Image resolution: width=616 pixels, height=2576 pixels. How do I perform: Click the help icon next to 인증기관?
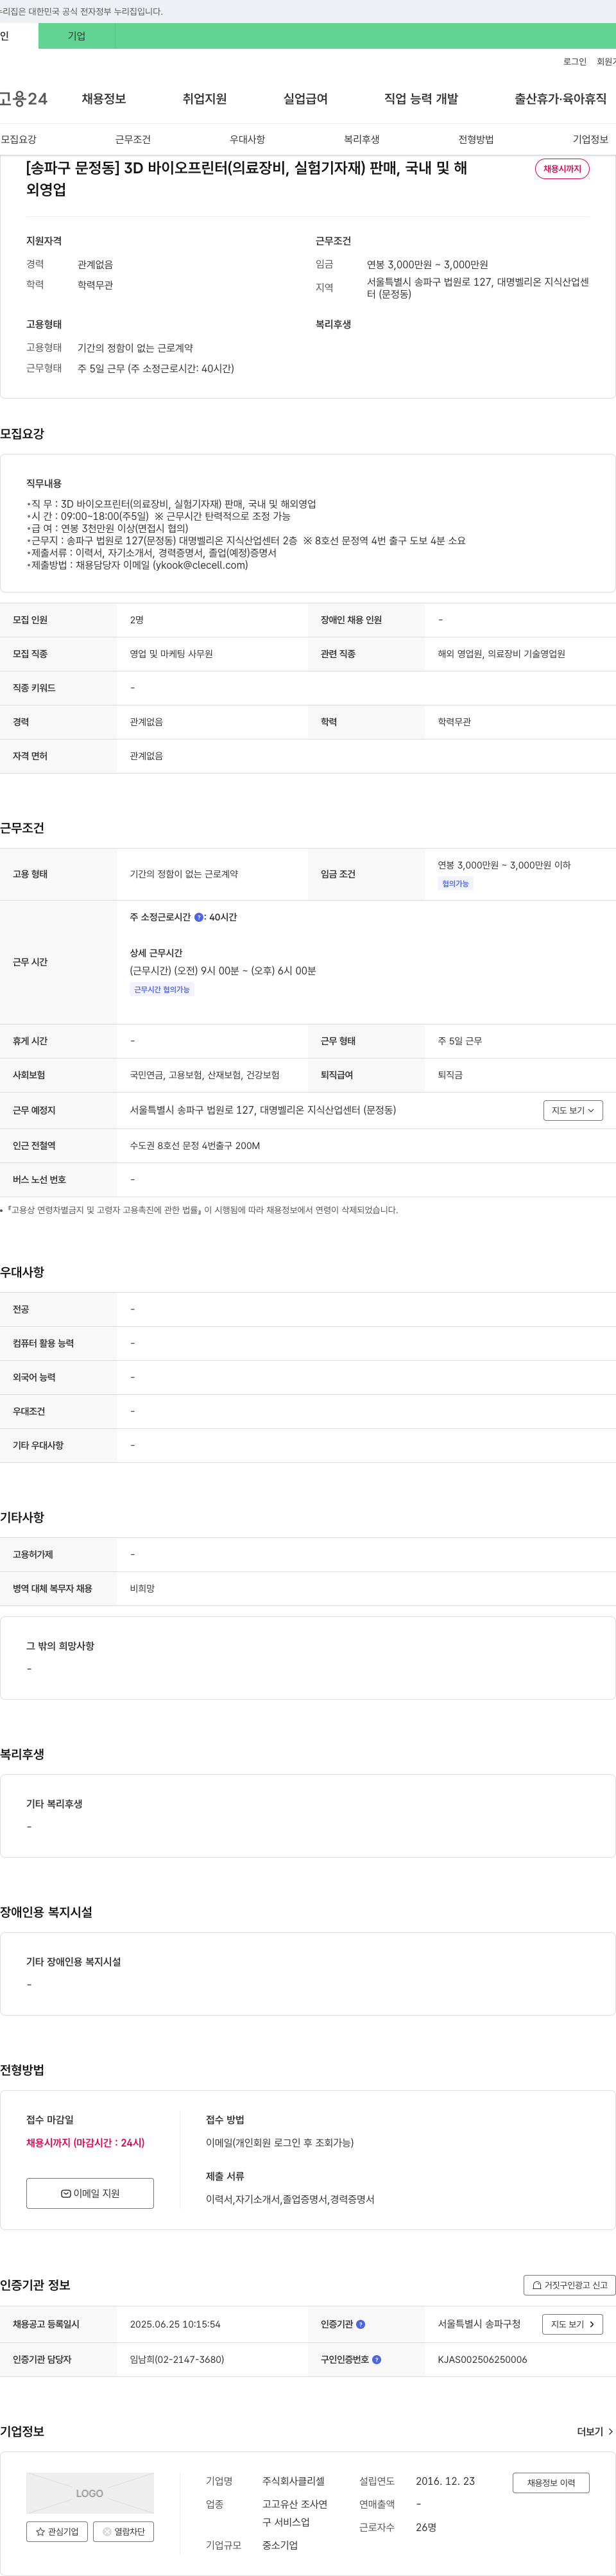coord(361,2324)
